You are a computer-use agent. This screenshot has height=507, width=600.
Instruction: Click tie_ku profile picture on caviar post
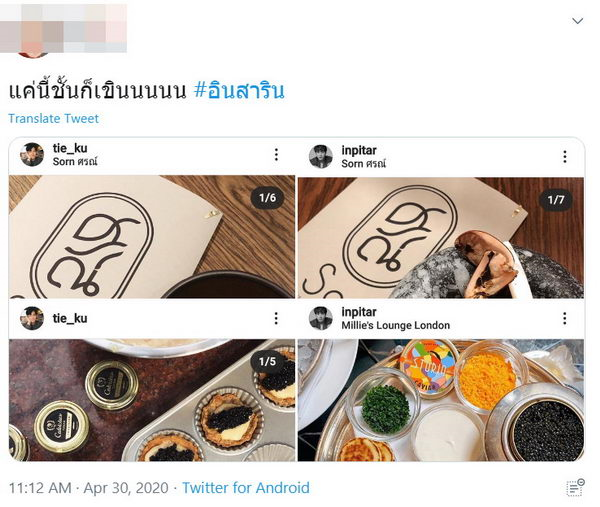[x=32, y=318]
